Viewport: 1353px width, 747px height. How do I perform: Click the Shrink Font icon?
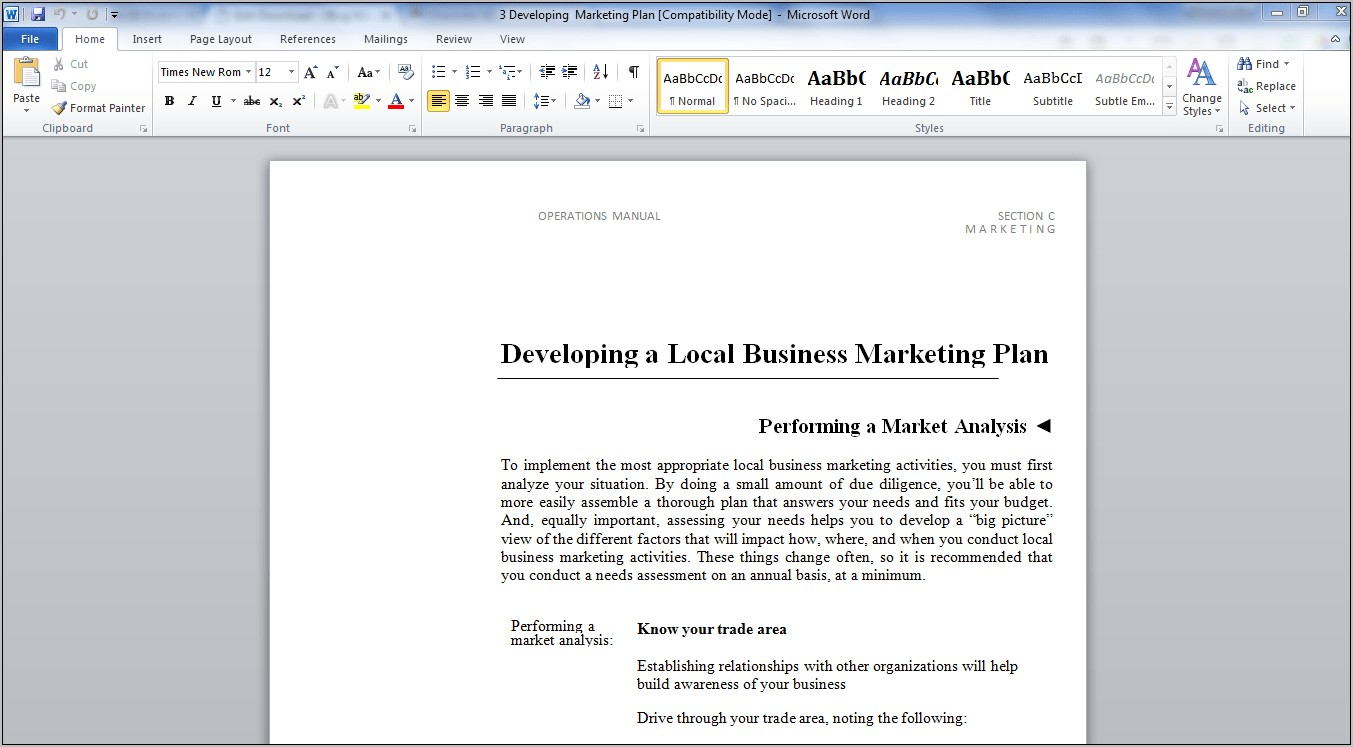[x=333, y=72]
